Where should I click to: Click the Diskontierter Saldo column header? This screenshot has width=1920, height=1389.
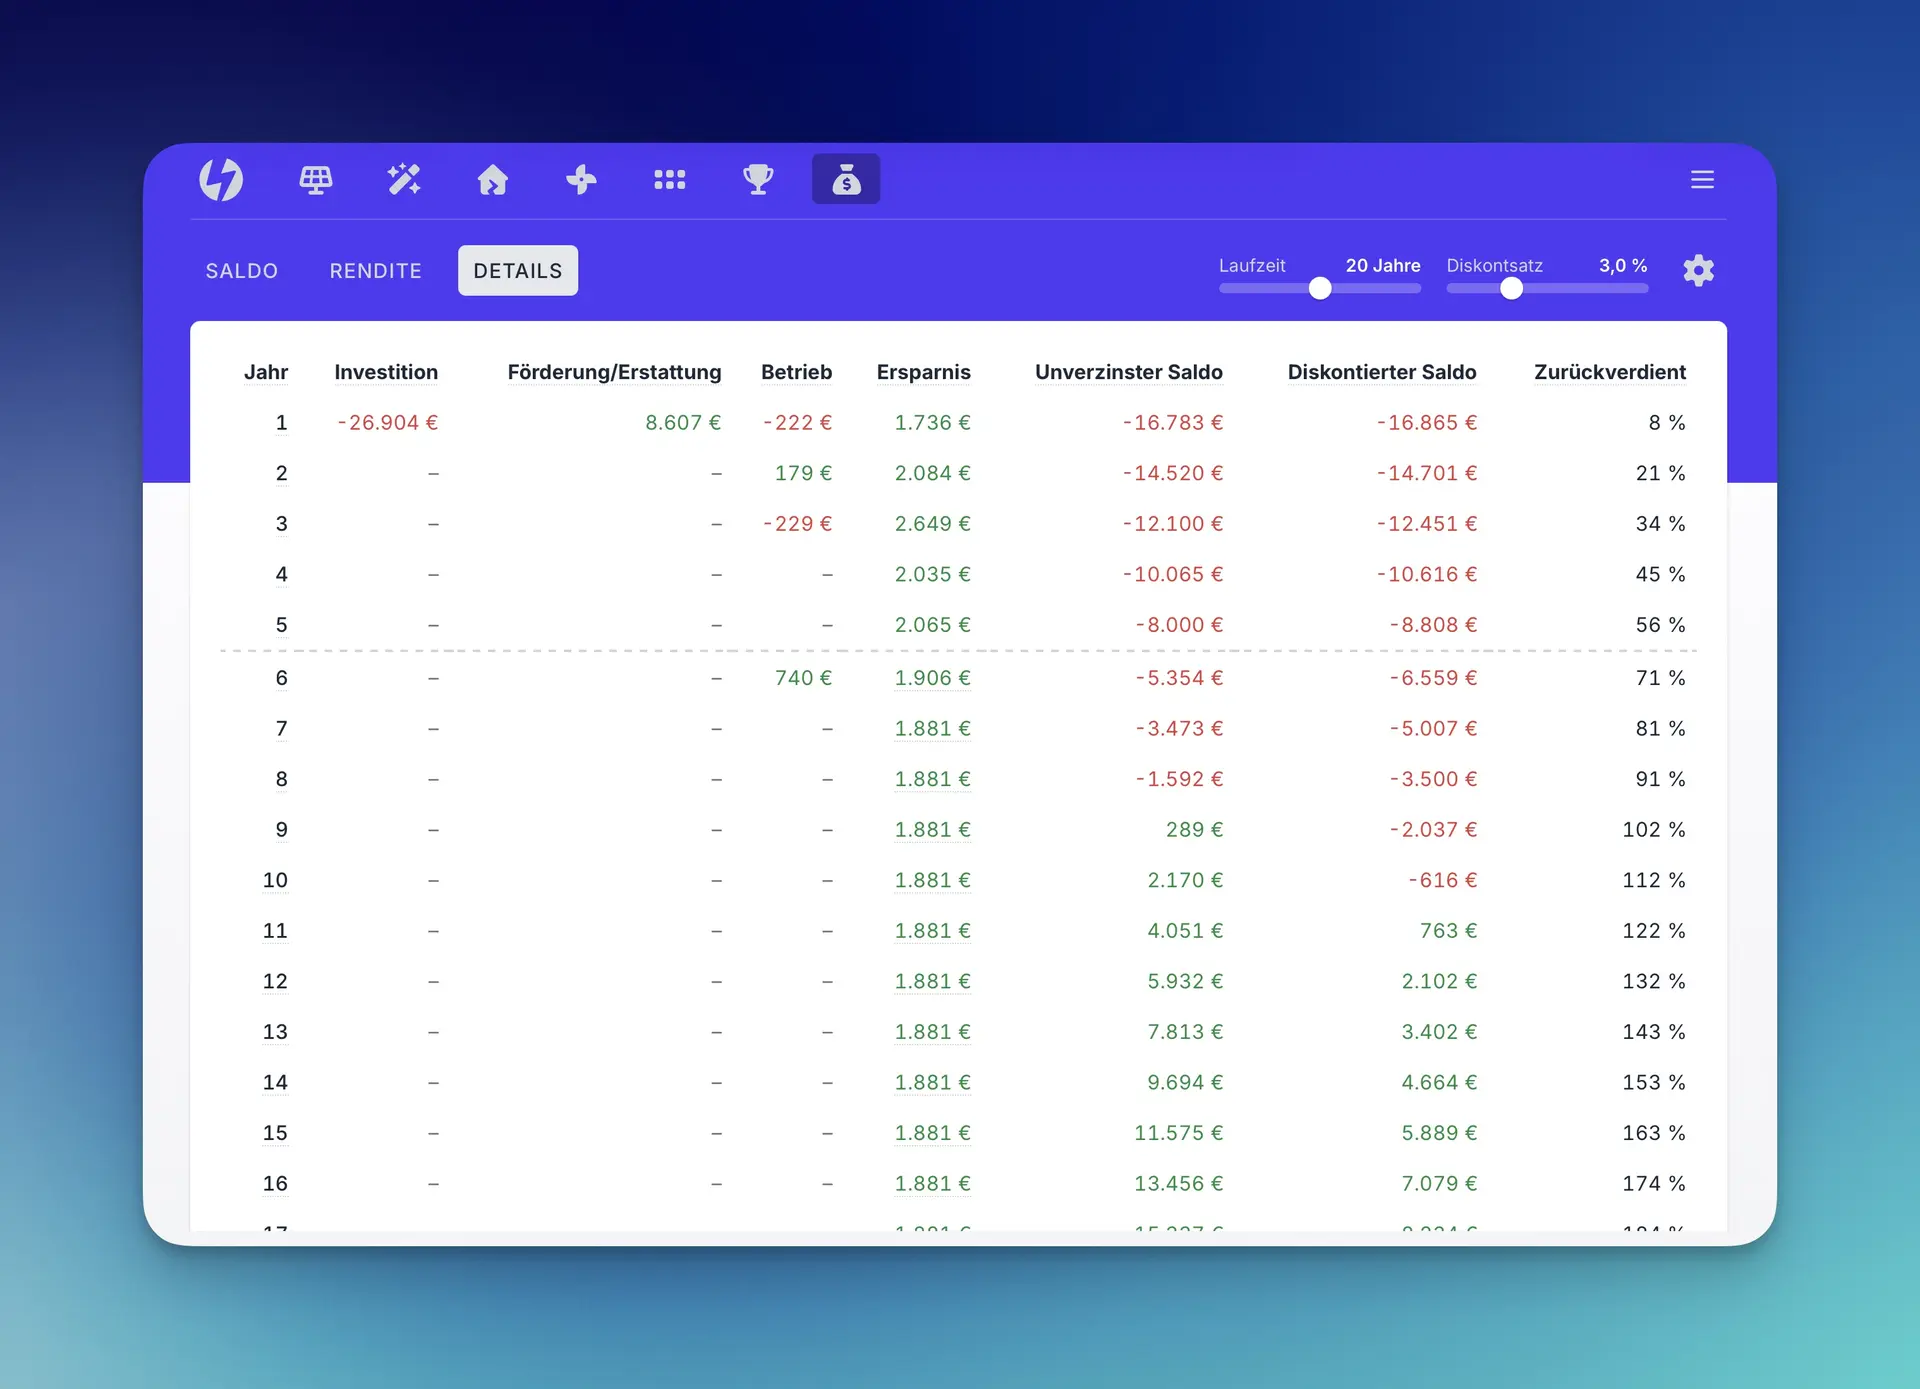click(1382, 372)
